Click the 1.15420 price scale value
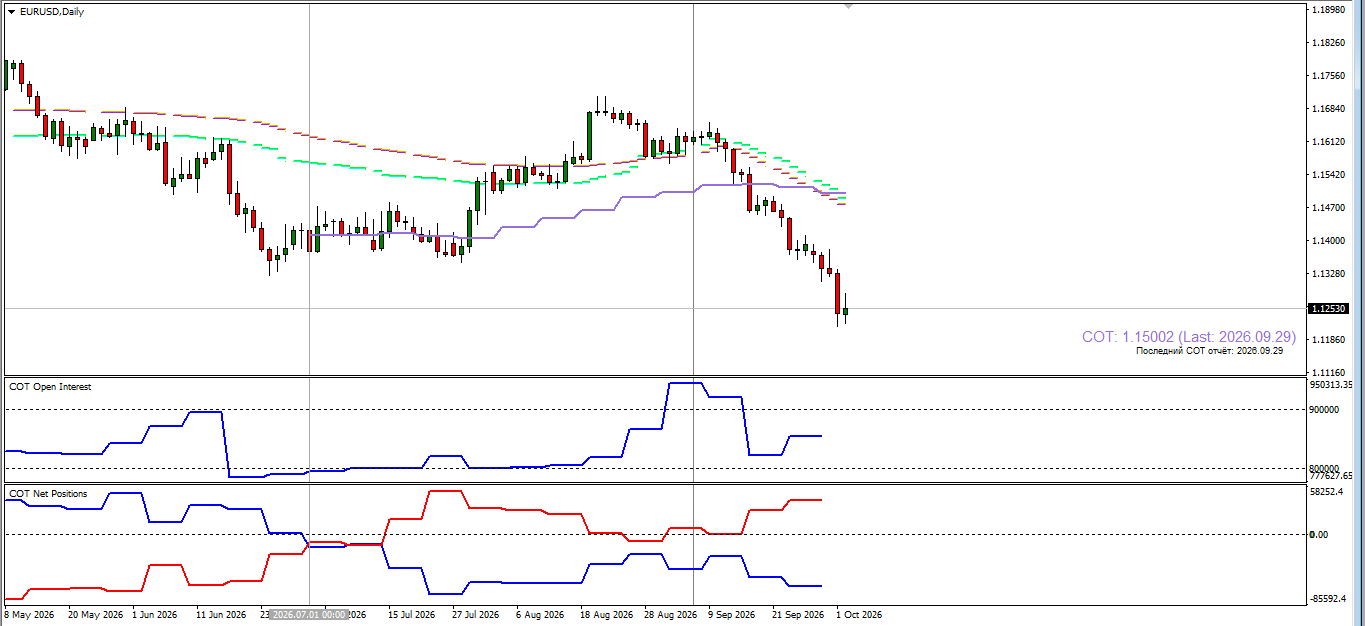This screenshot has height=626, width=1365. [x=1328, y=175]
